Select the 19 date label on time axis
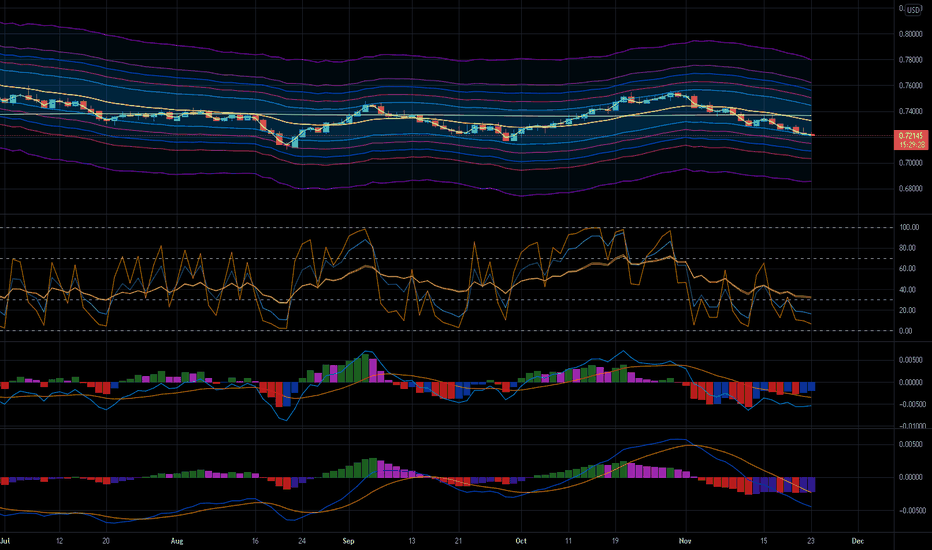The width and height of the screenshot is (932, 550). click(x=615, y=541)
